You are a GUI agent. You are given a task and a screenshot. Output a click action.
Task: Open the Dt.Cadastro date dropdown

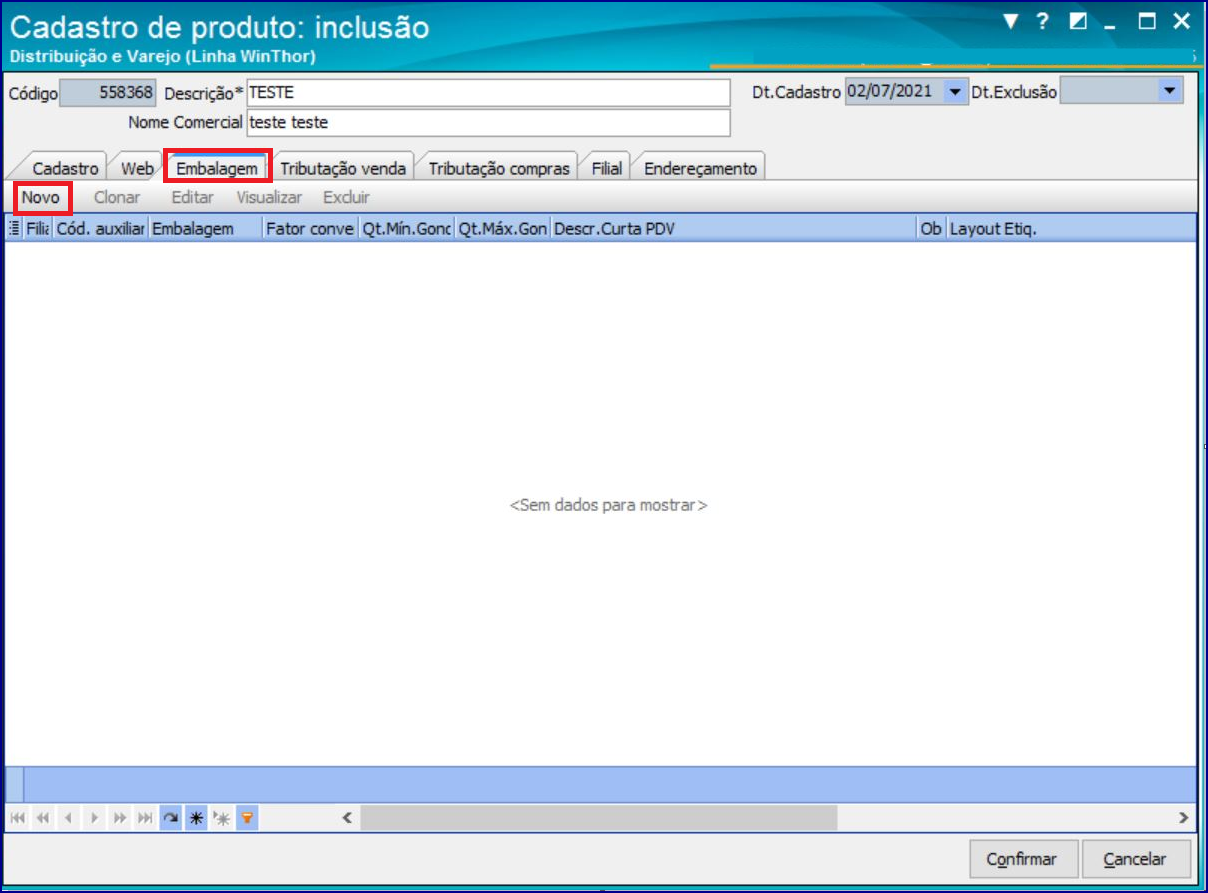pyautogui.click(x=956, y=92)
